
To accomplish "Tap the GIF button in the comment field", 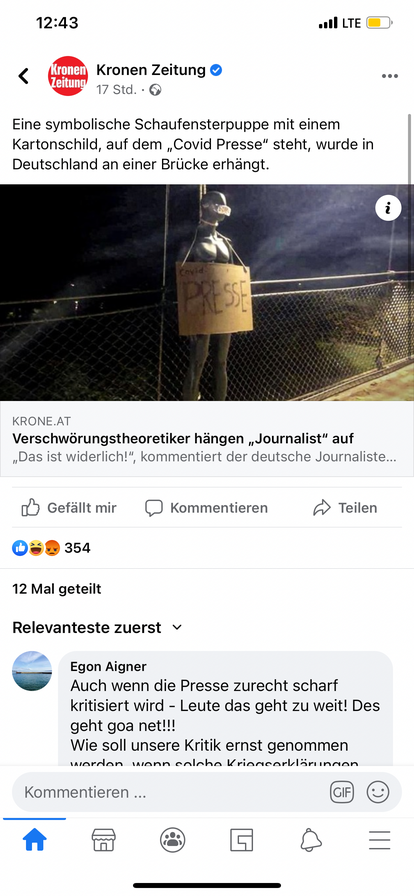I will (342, 792).
